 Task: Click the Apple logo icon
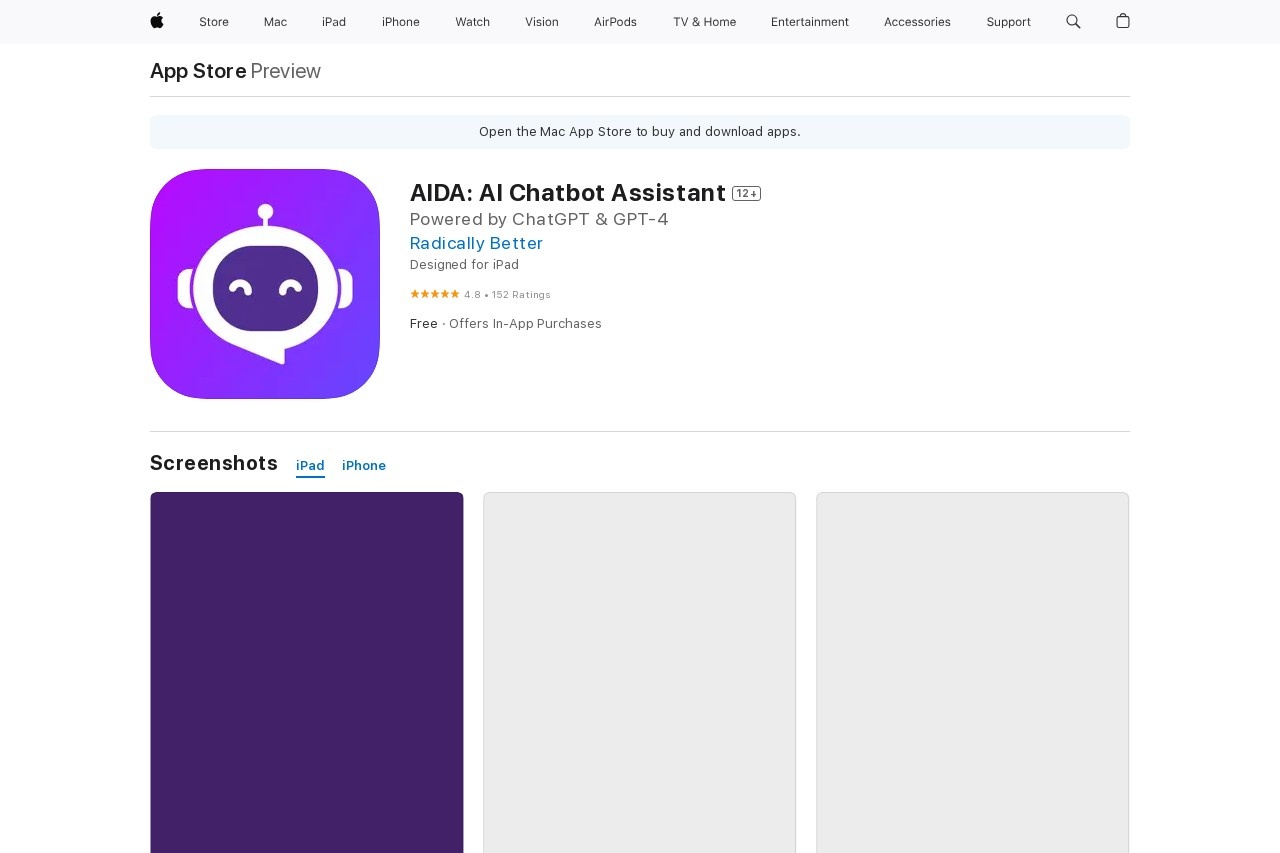point(157,21)
